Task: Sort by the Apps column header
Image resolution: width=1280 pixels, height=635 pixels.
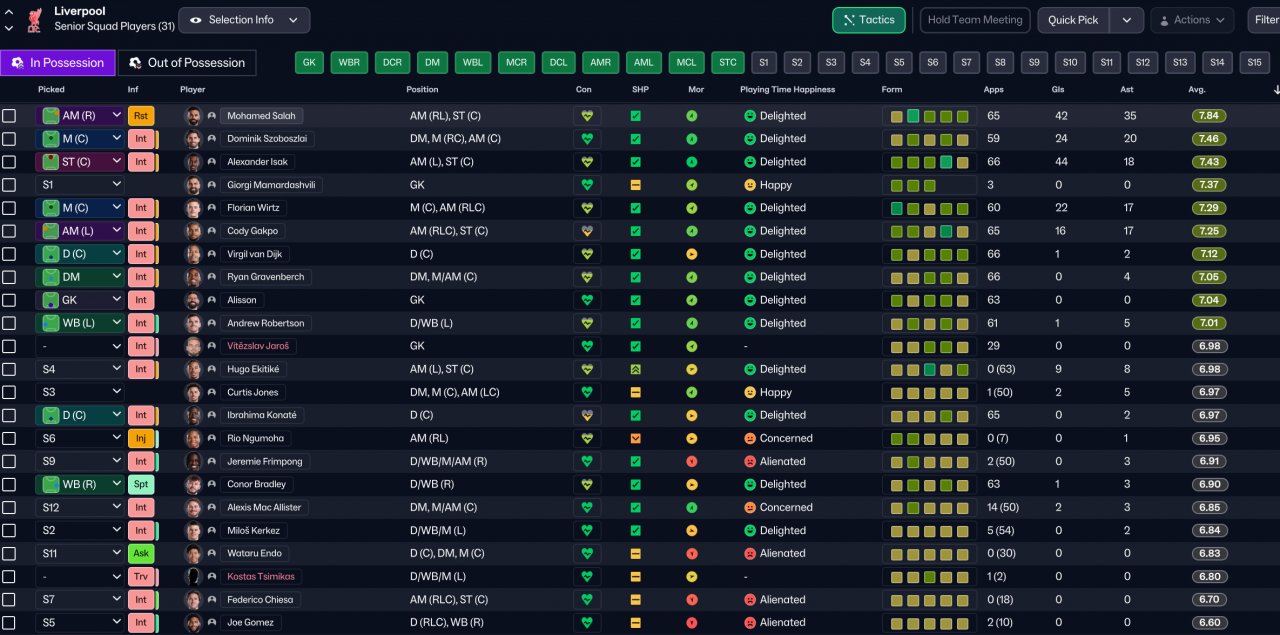Action: (994, 90)
